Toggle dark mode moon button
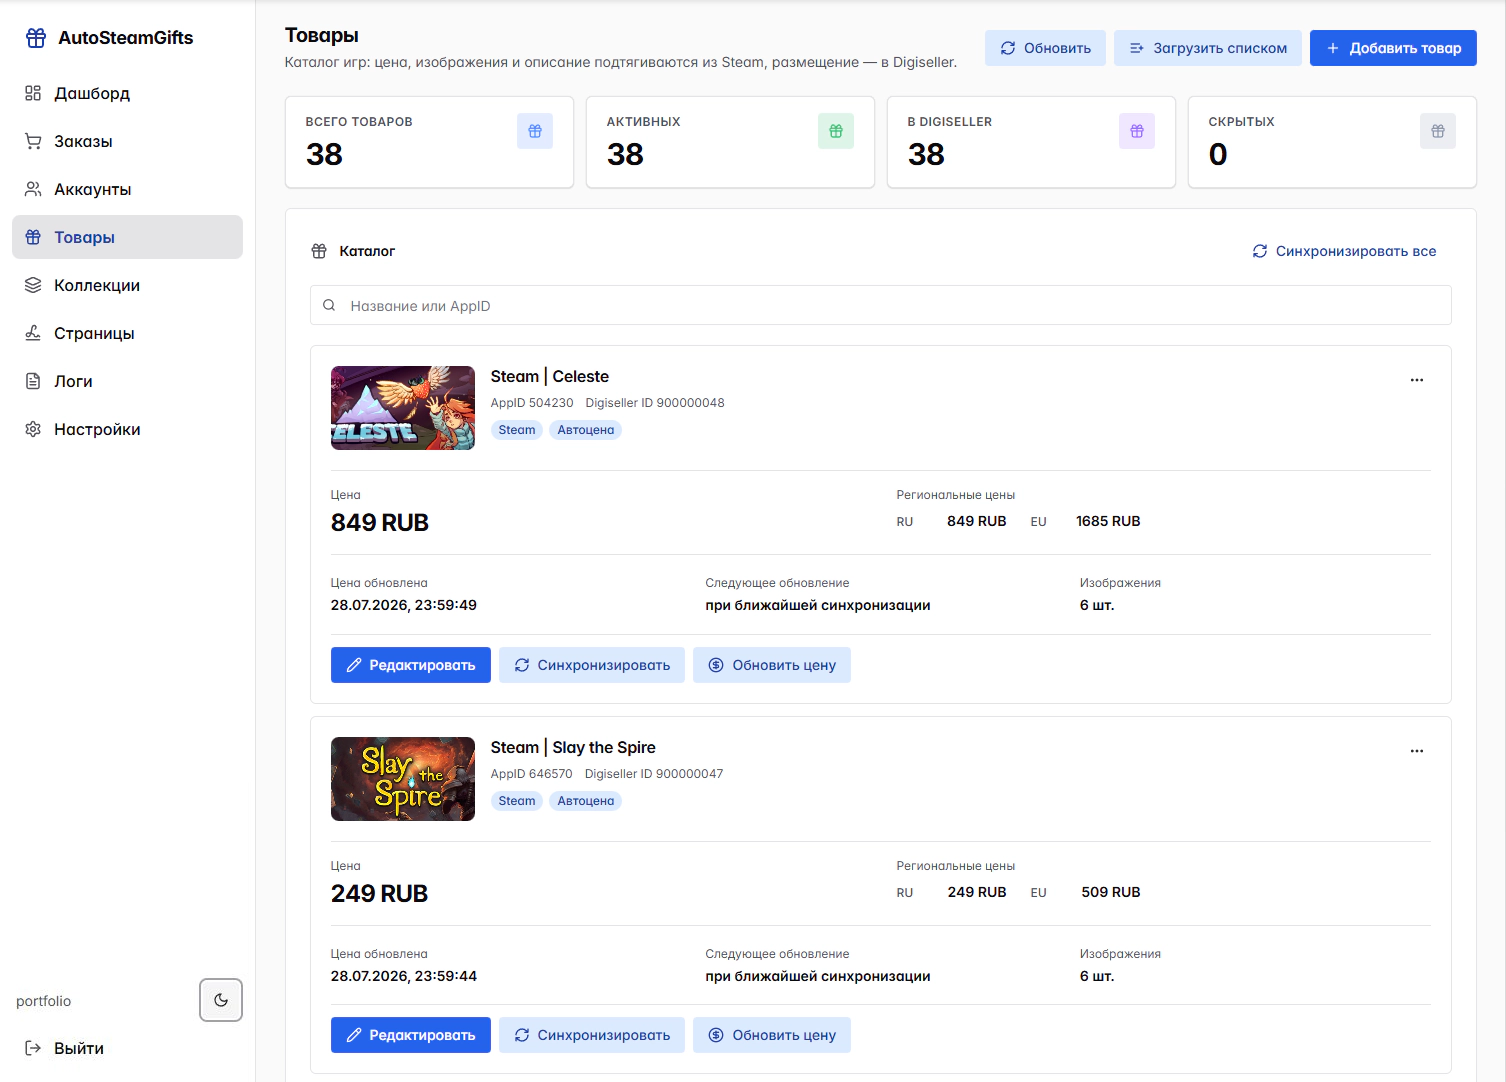This screenshot has height=1082, width=1506. coord(221,1000)
